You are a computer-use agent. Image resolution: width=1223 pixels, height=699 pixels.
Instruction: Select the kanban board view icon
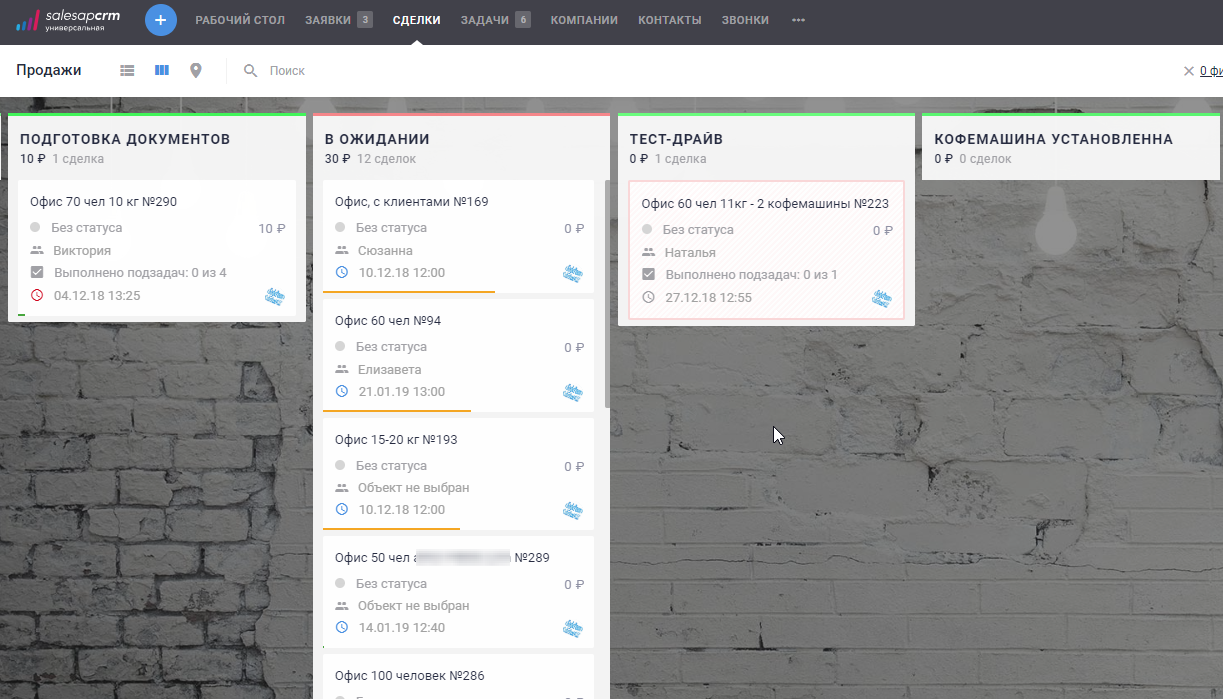pyautogui.click(x=162, y=71)
